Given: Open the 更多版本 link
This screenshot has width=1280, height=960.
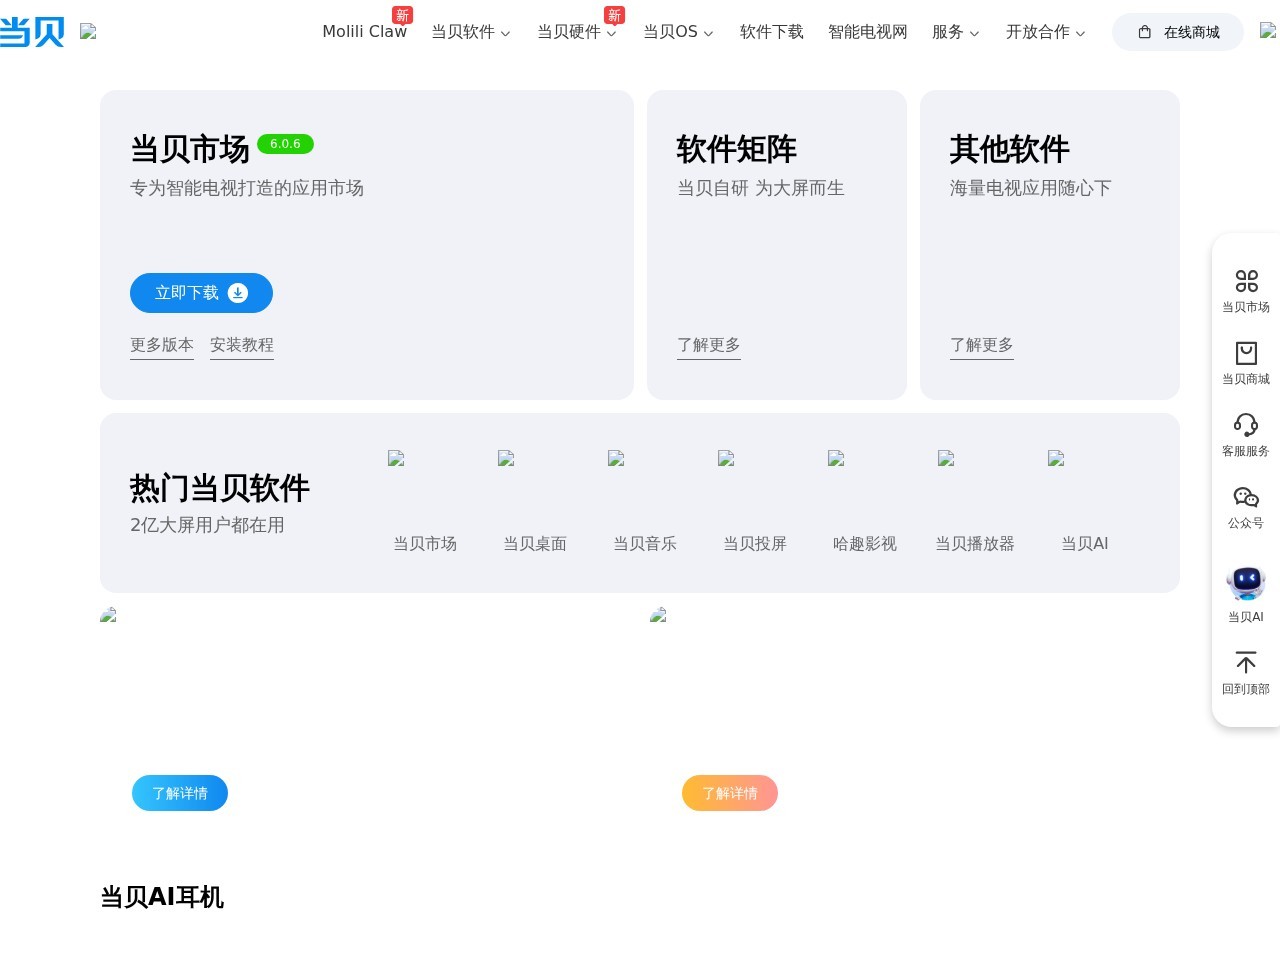Looking at the screenshot, I should pyautogui.click(x=162, y=345).
